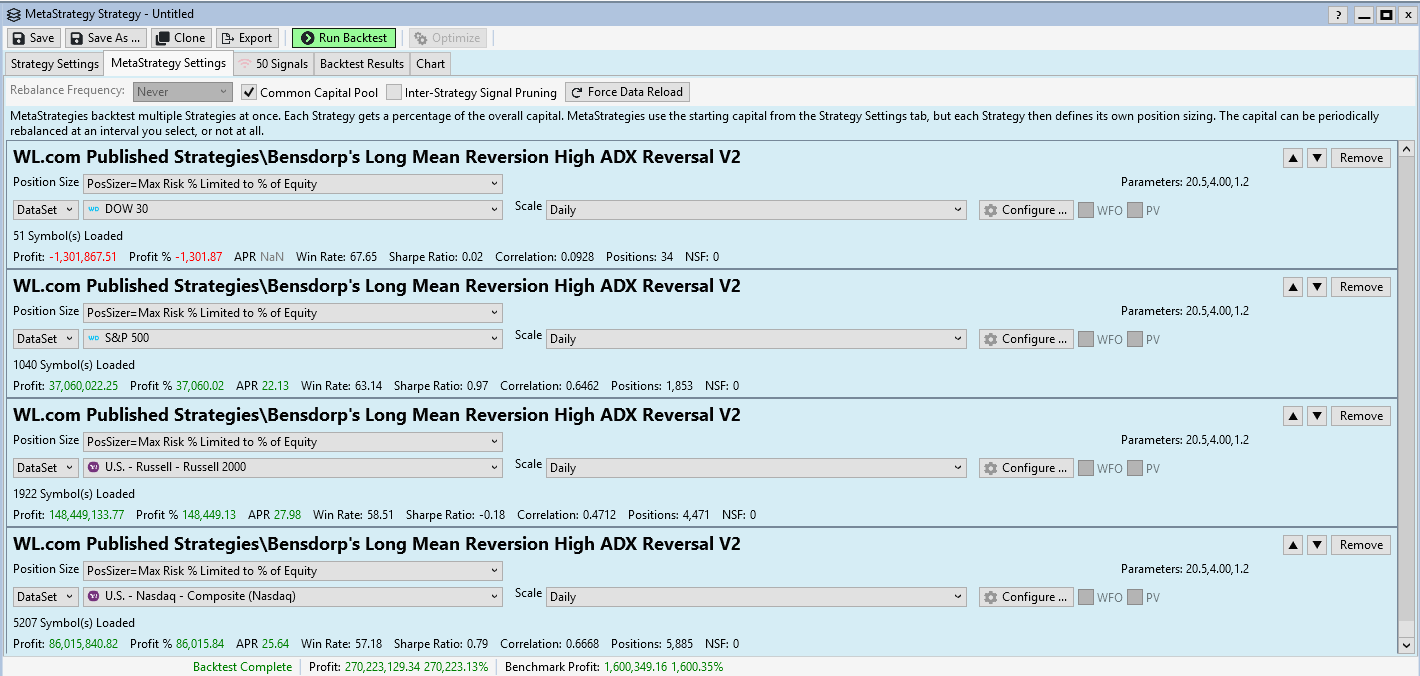Move the DOW 30 strategy down
Screen dimensions: 1420x676
(1317, 158)
